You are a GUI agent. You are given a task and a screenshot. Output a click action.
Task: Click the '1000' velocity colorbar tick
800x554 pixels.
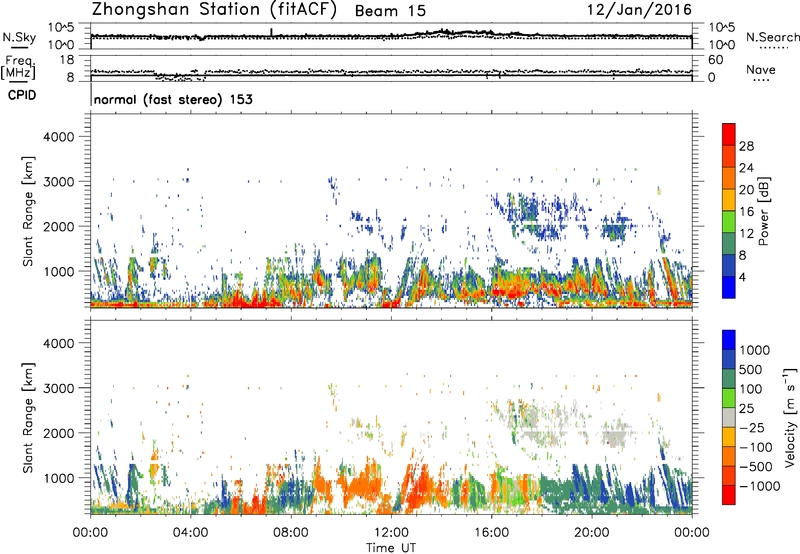(x=754, y=350)
